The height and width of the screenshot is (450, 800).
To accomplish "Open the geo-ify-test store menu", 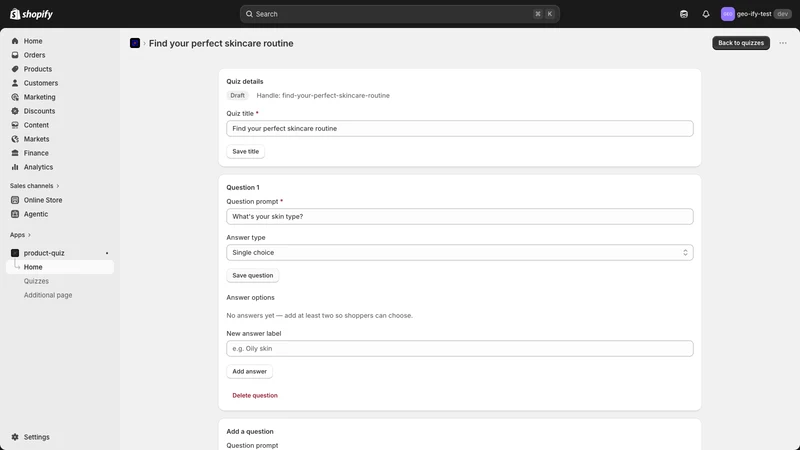I will pos(756,14).
